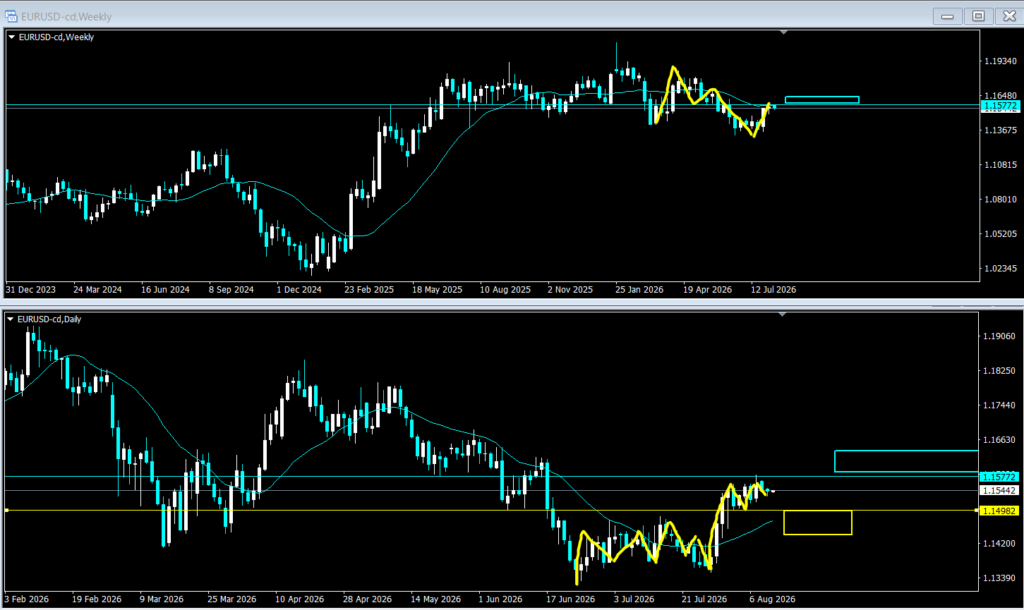The height and width of the screenshot is (610, 1024).
Task: Click the 21 Jul 2026 date label
Action: 704,599
